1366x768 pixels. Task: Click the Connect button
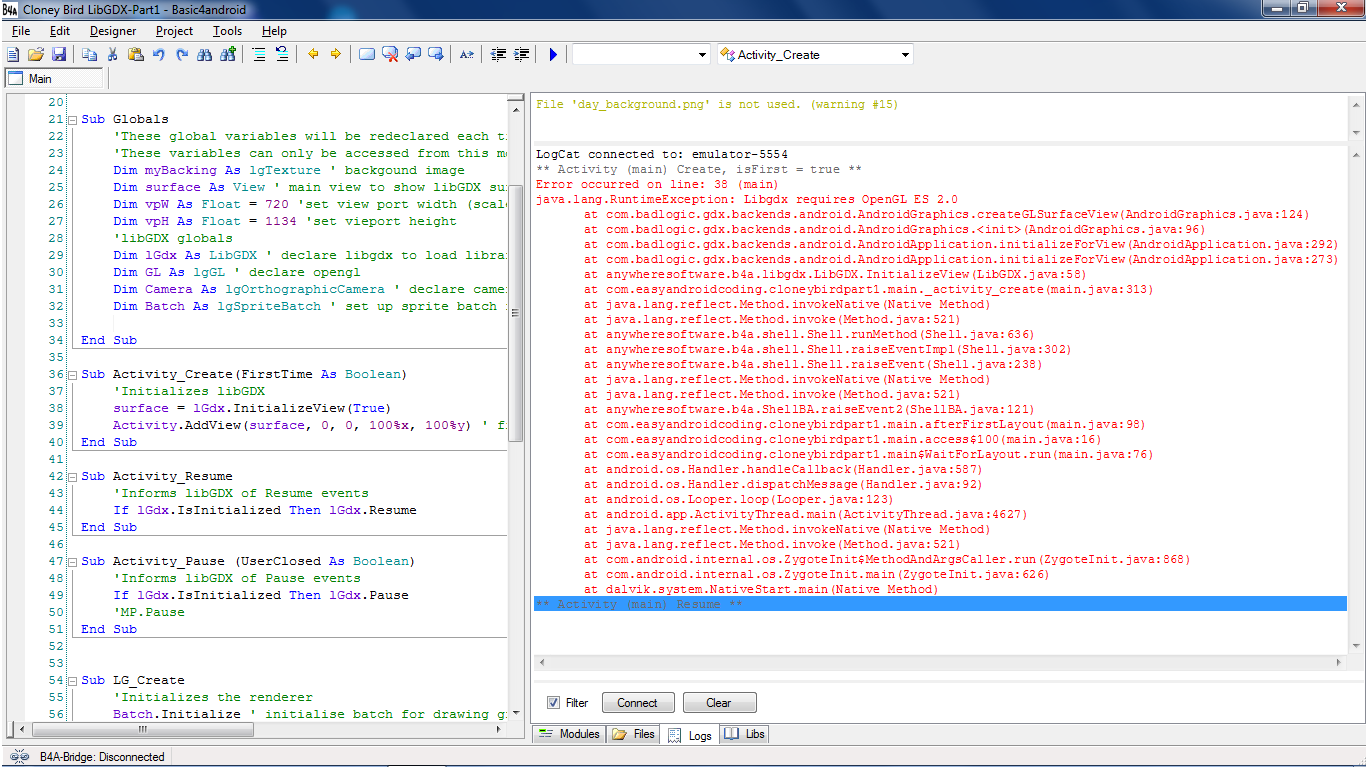[637, 703]
